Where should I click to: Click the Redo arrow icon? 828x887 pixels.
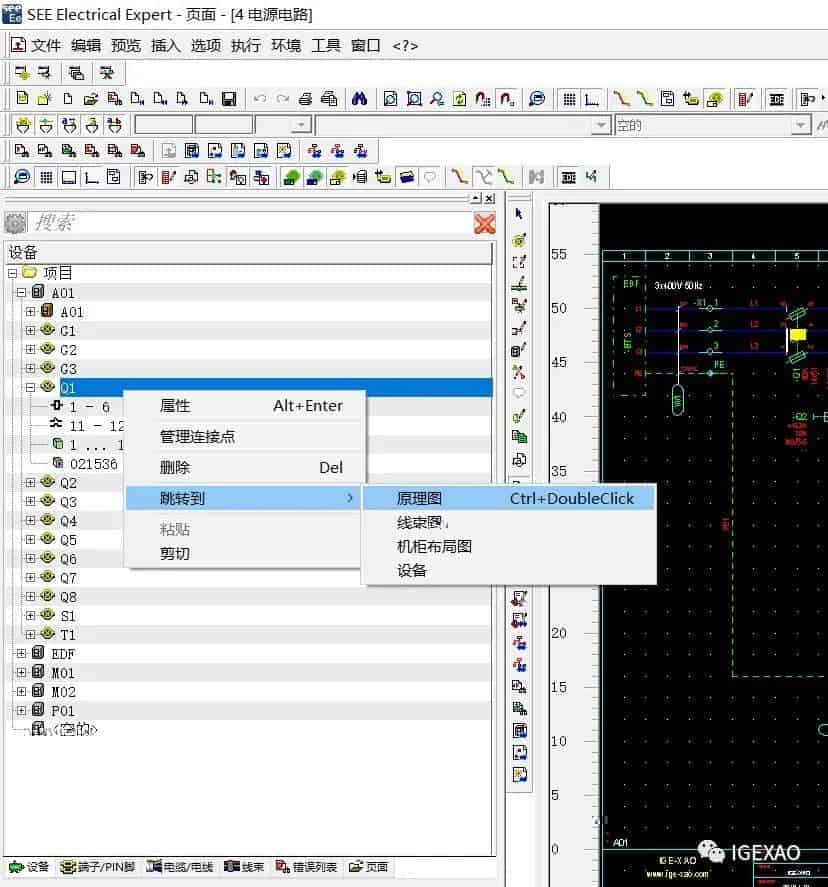coord(282,99)
